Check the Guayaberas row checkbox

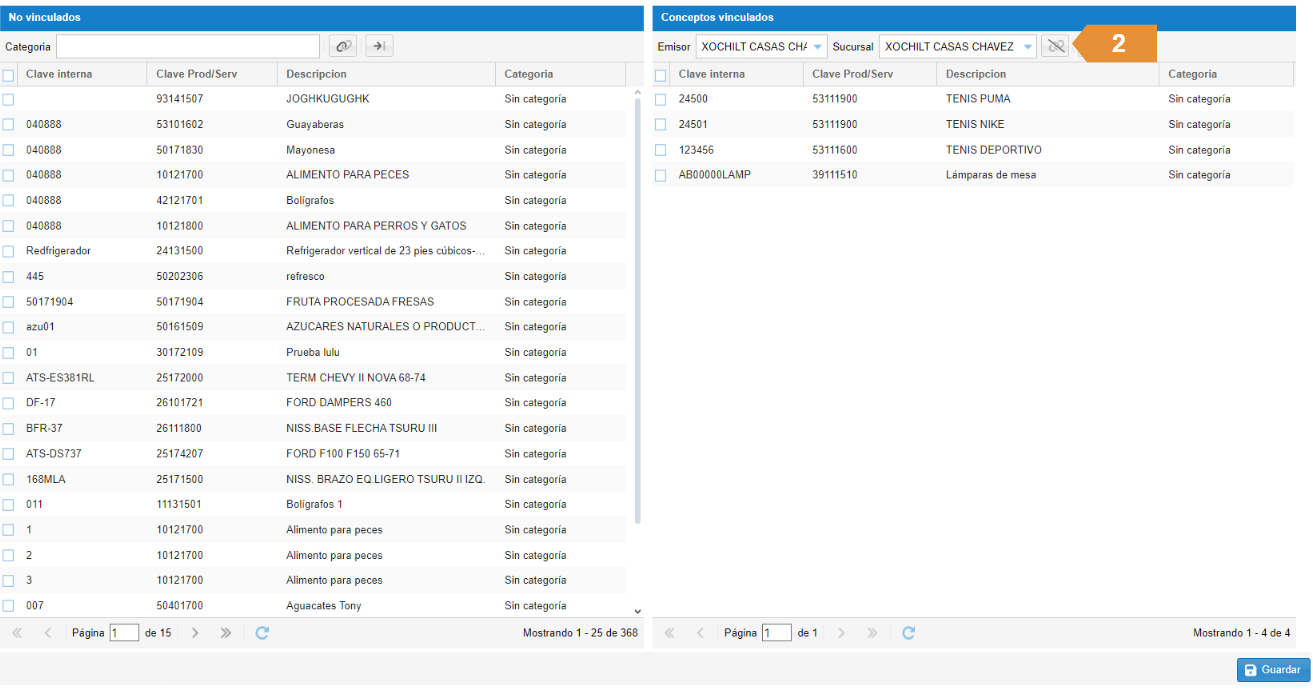(x=8, y=125)
